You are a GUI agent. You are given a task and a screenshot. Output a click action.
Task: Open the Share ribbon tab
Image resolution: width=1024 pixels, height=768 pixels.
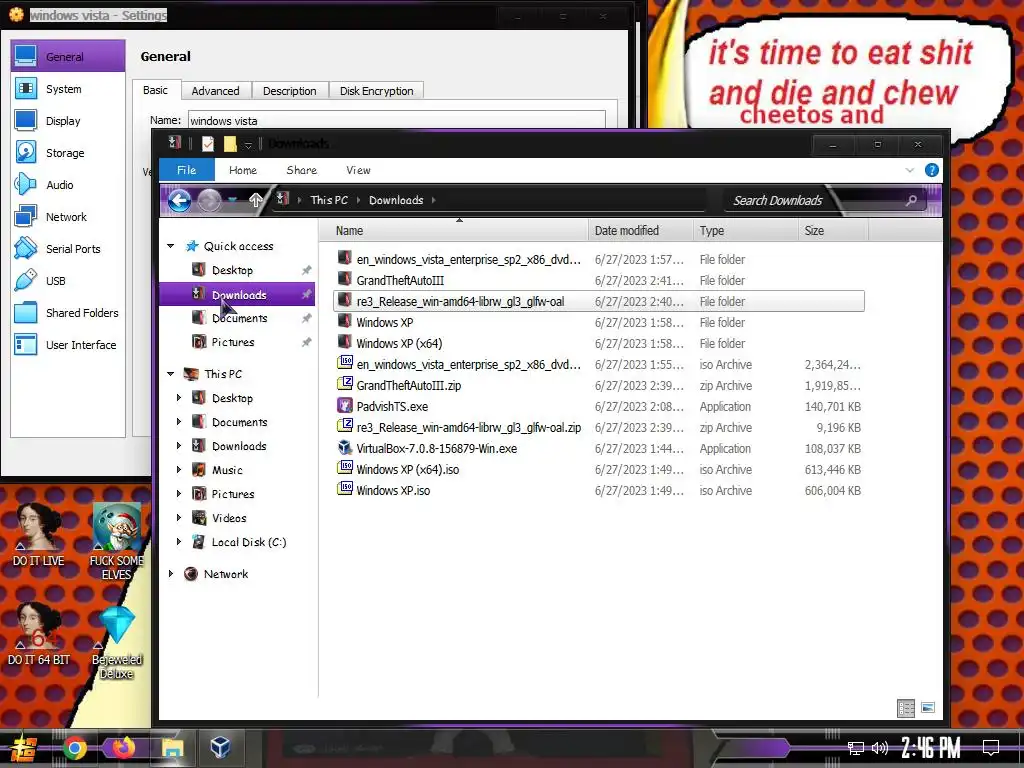click(301, 170)
